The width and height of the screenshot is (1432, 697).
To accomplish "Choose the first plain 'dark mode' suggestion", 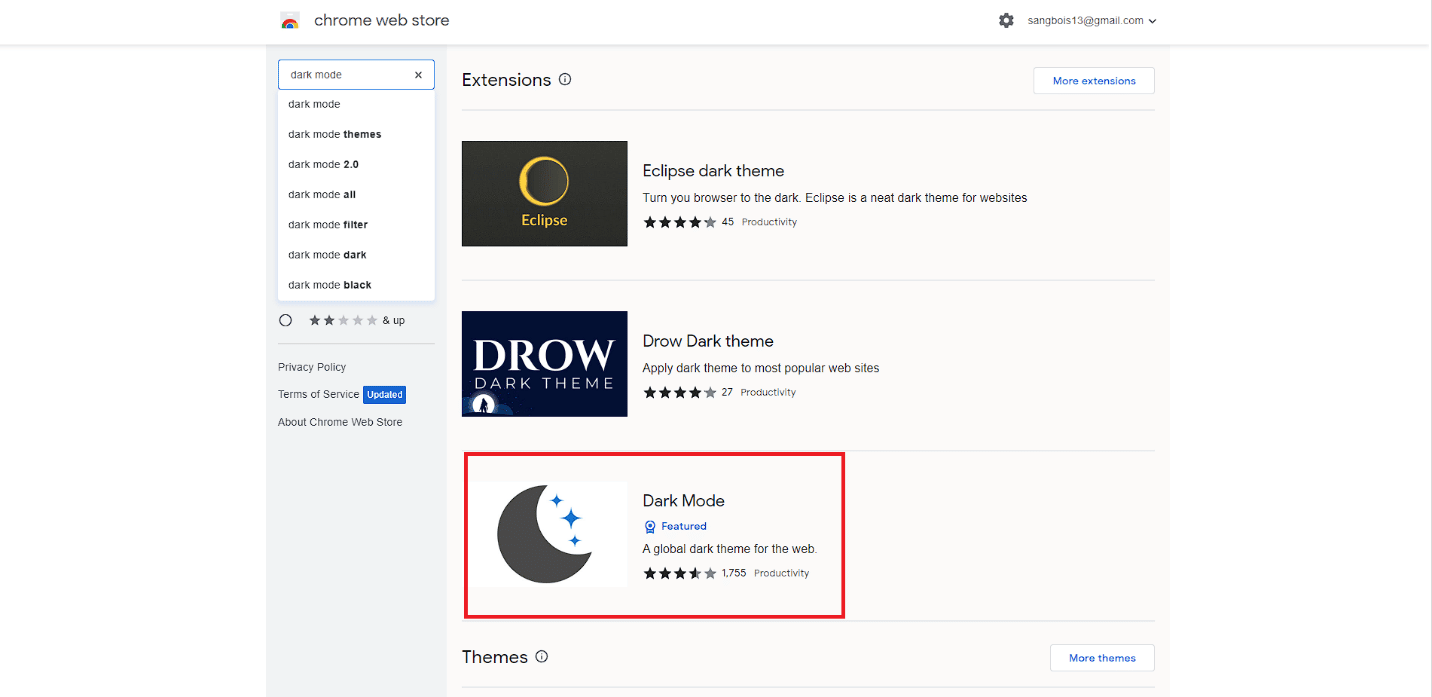I will click(x=356, y=104).
